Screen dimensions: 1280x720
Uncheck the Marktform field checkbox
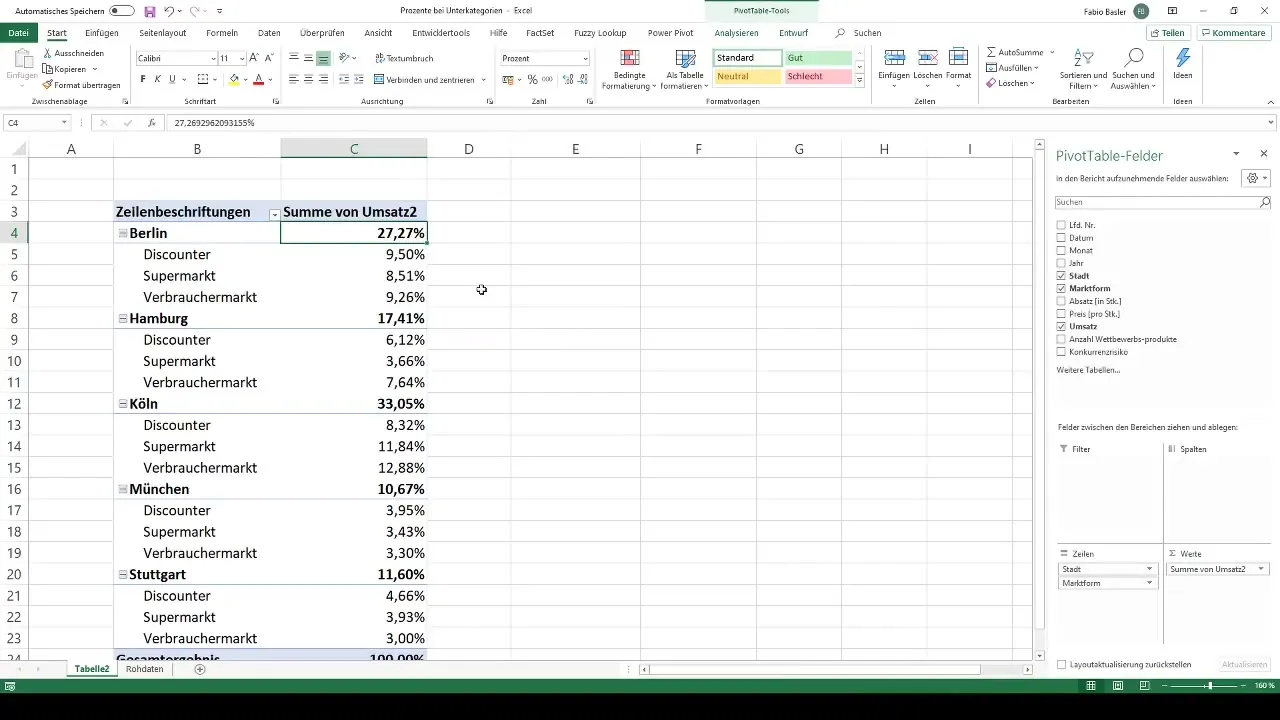click(1061, 289)
